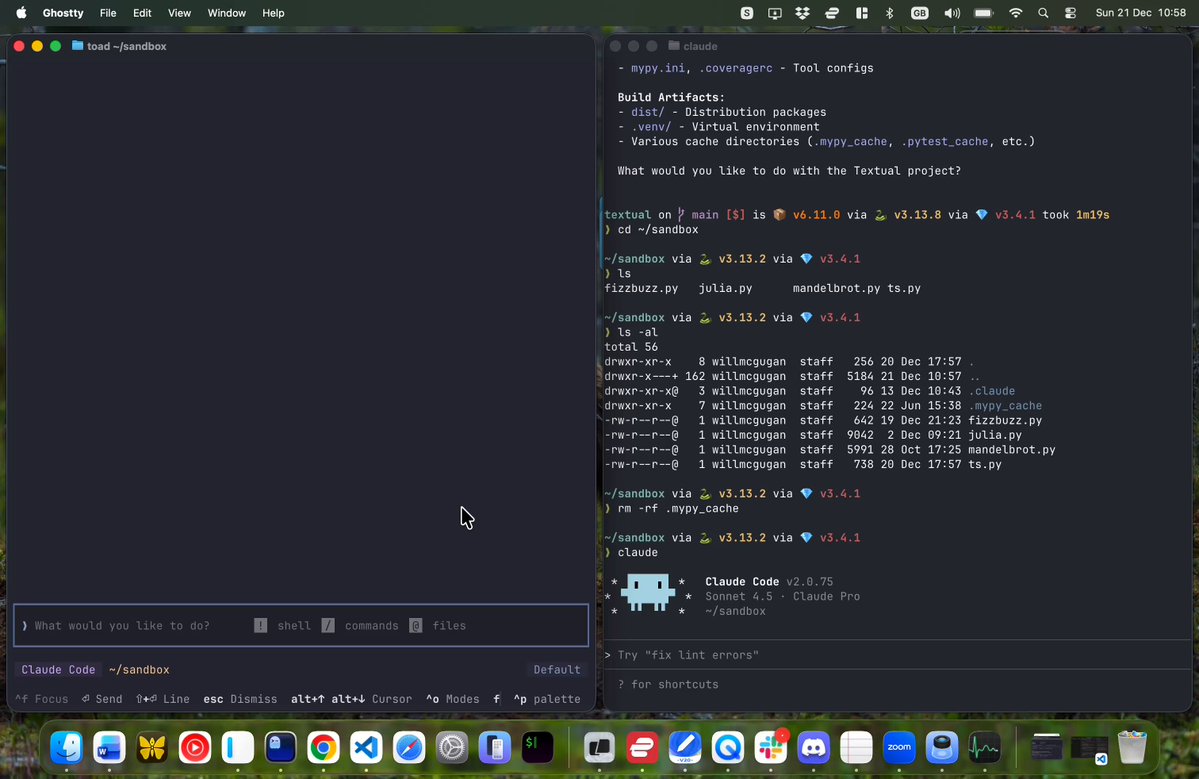This screenshot has width=1199, height=779.
Task: Click the window layout menu bar icon
Action: coord(862,13)
